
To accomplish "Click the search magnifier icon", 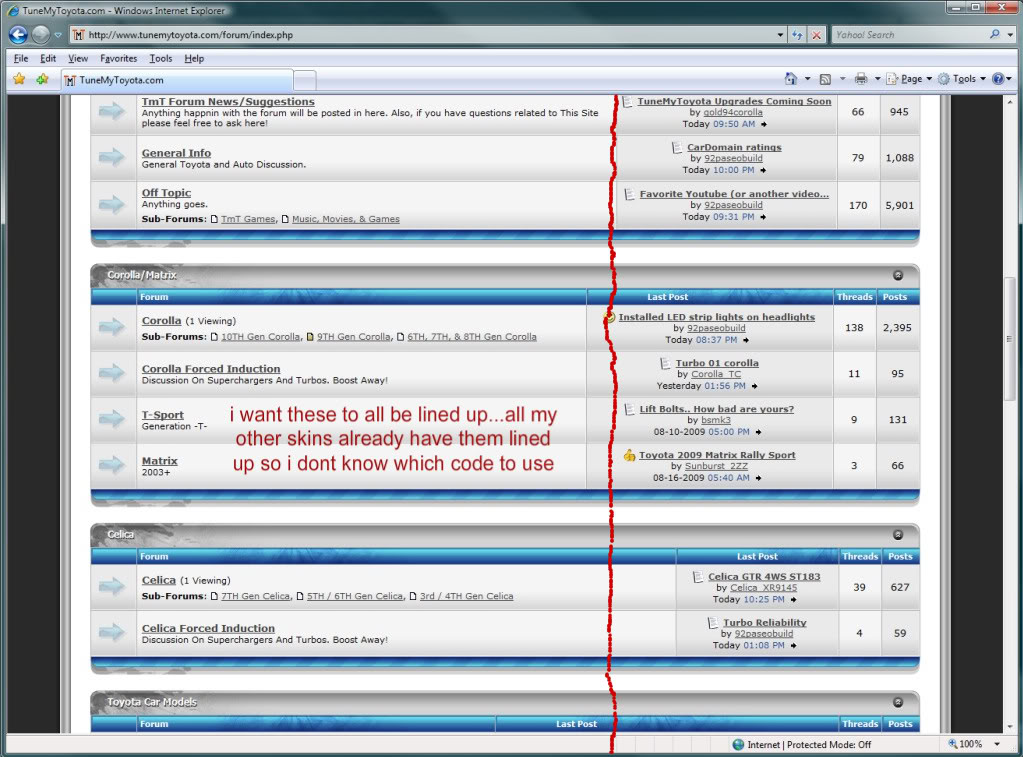I will click(x=995, y=35).
